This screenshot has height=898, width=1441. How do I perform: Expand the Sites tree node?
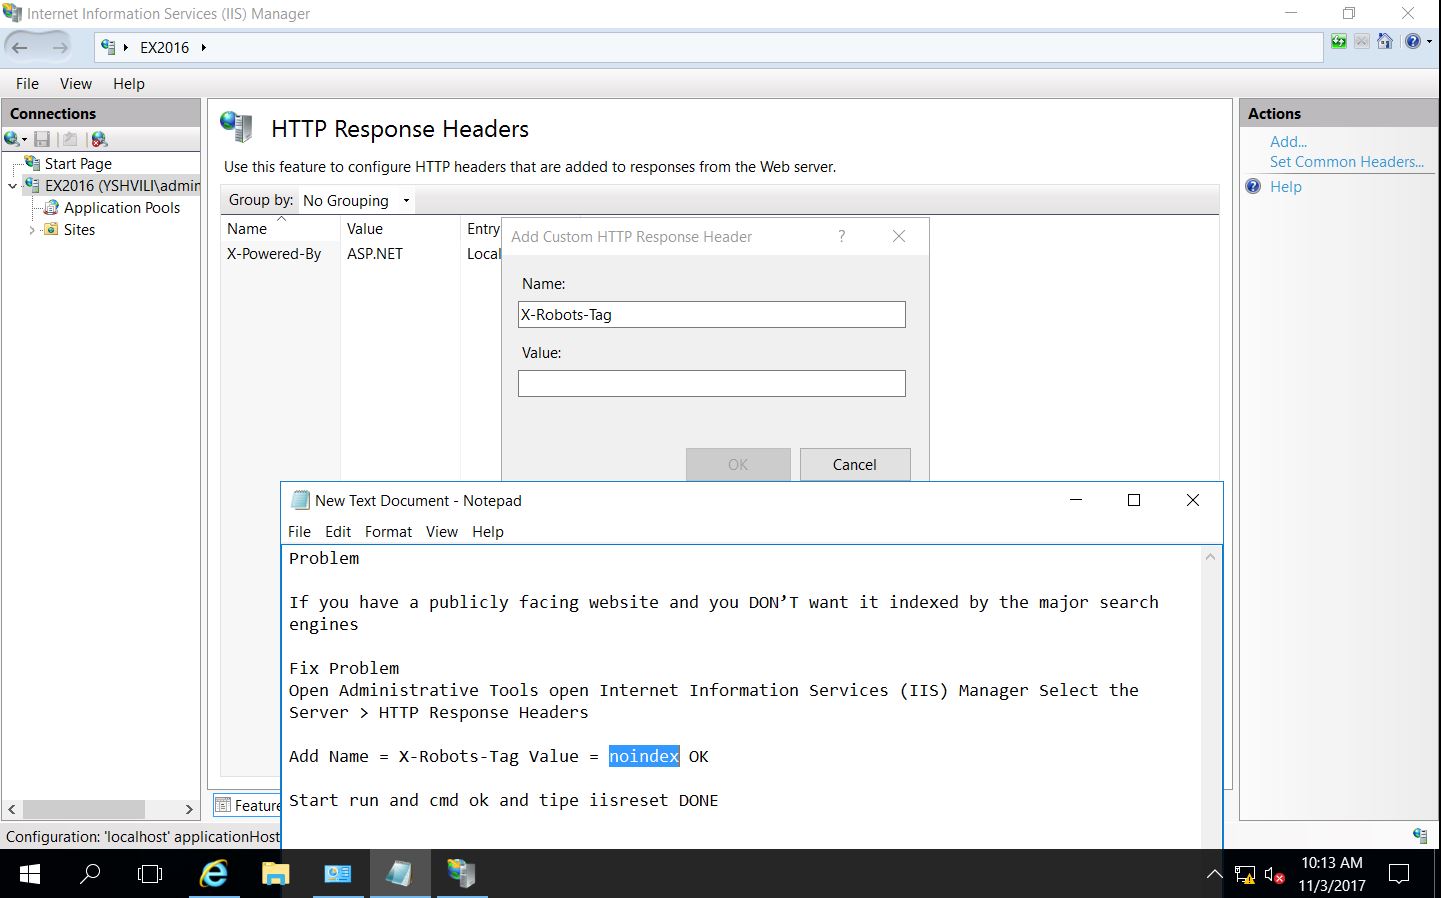coord(32,230)
